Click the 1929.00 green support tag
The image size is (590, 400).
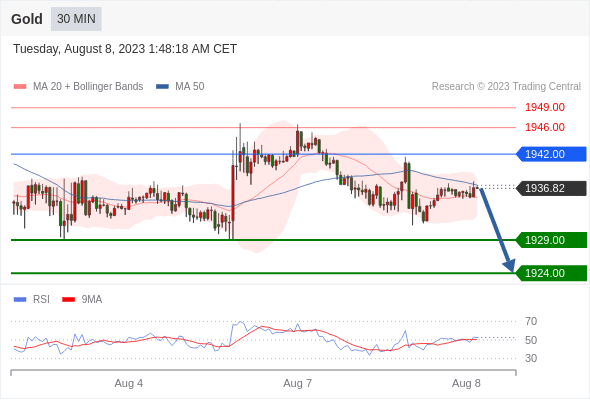(x=551, y=240)
